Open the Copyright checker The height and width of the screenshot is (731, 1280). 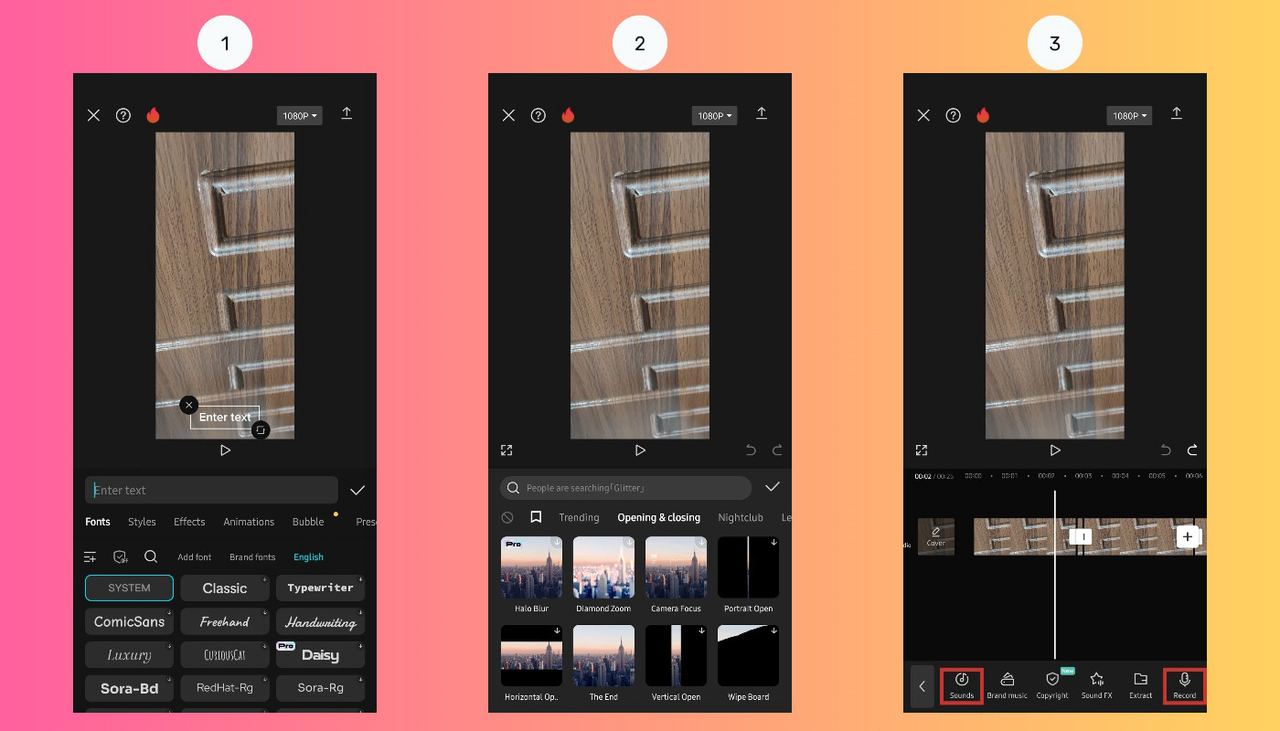coord(1052,686)
